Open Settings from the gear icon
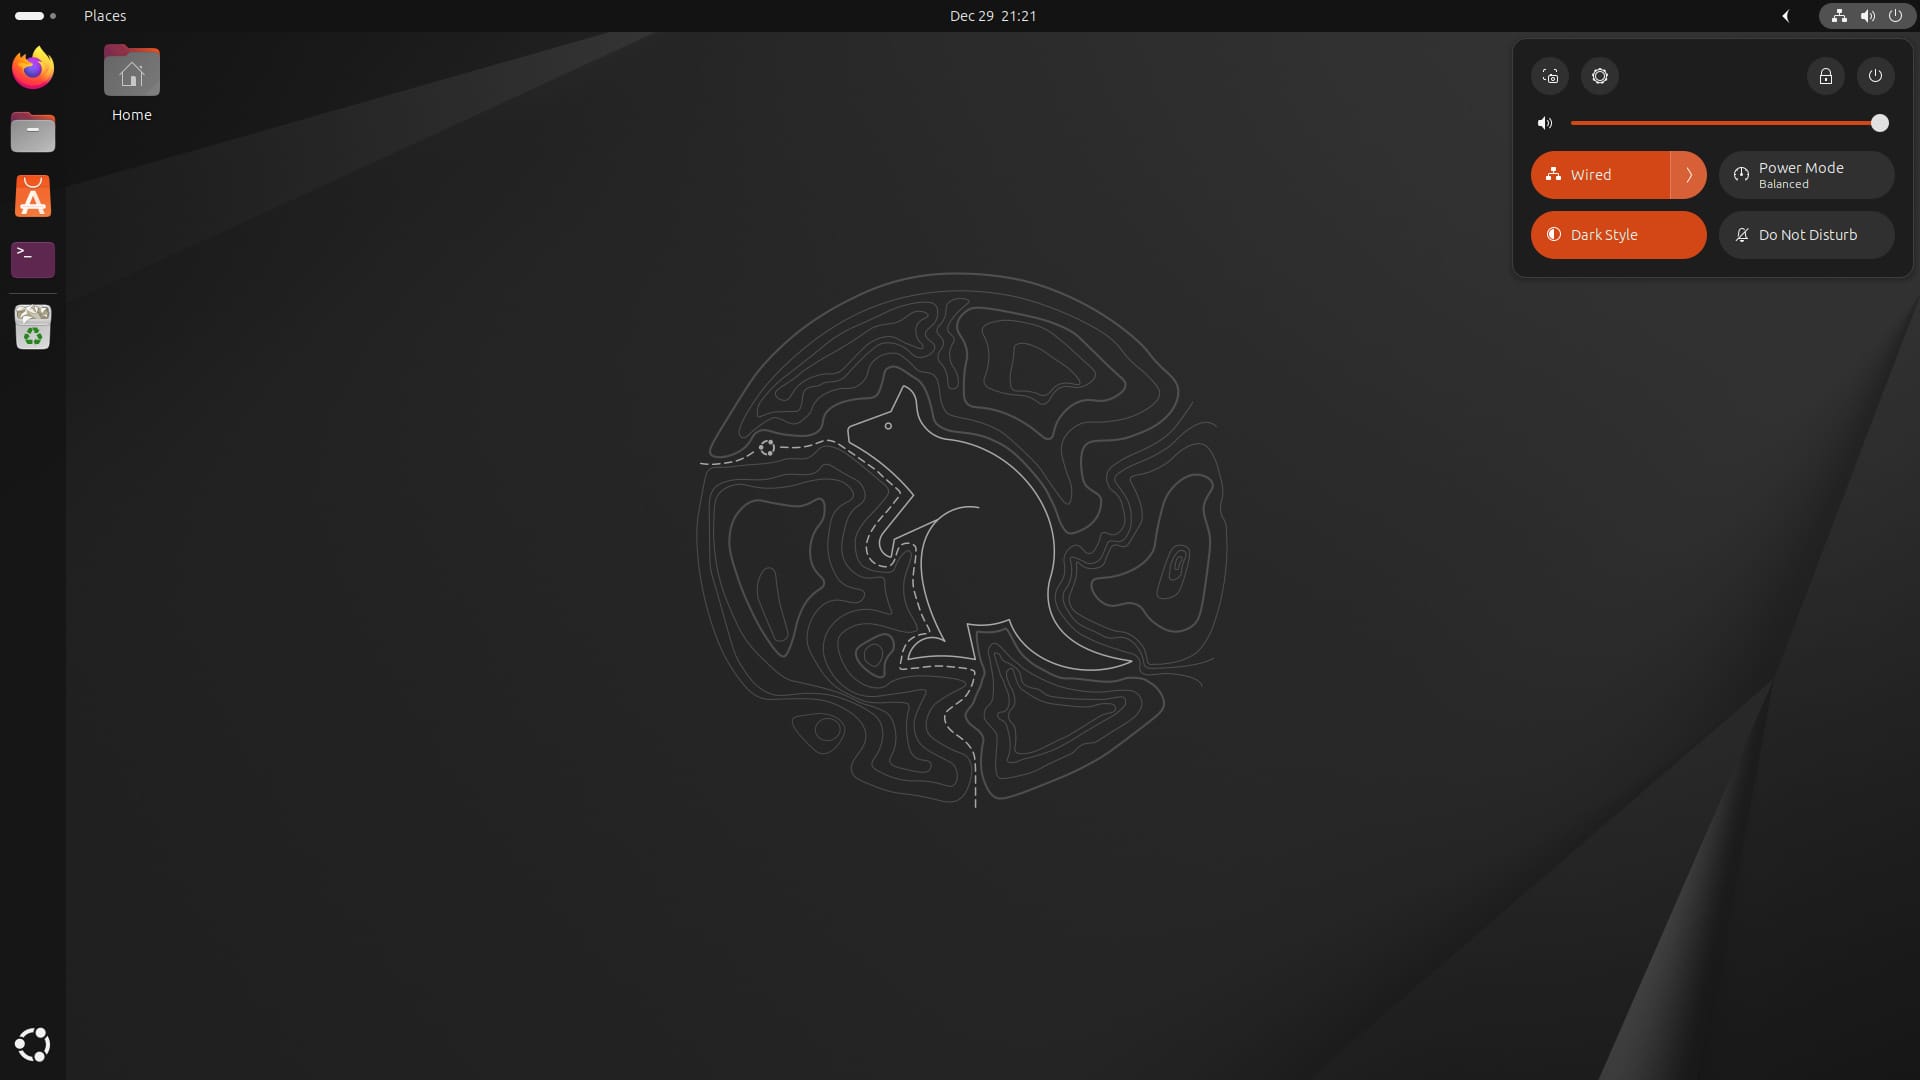Viewport: 1920px width, 1080px height. point(1598,76)
